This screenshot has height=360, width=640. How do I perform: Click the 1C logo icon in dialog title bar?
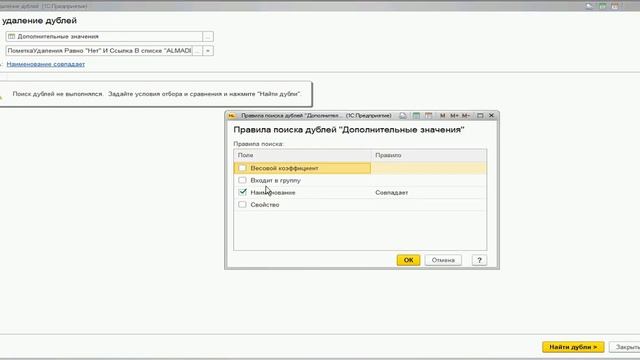click(232, 116)
